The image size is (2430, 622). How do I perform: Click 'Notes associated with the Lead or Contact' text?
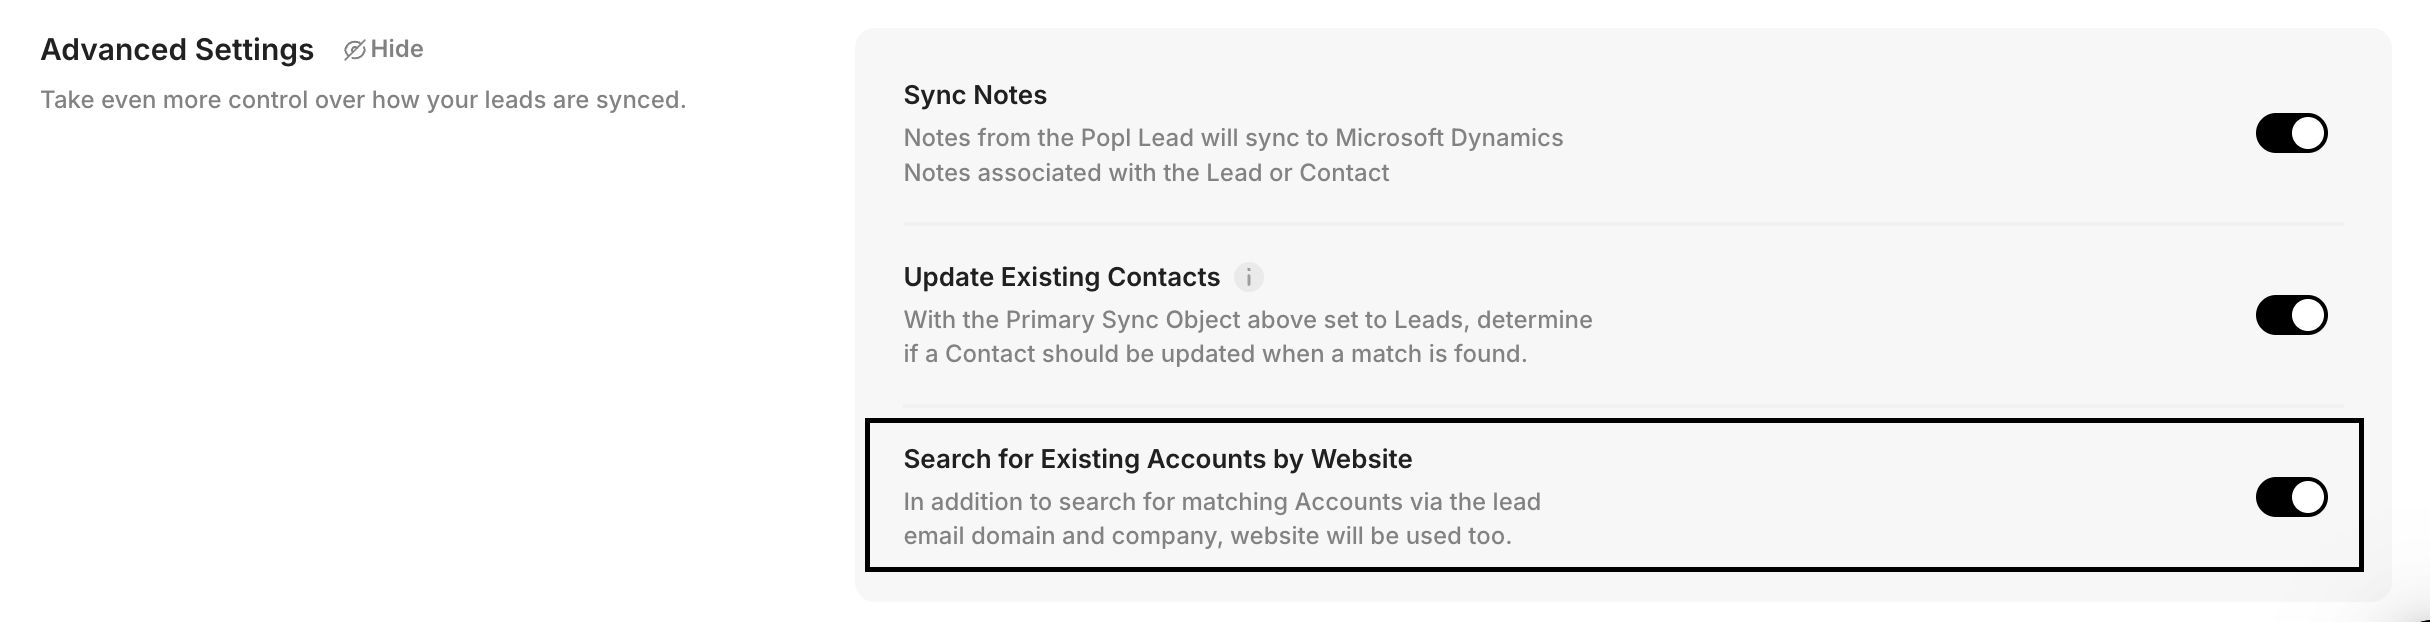coord(1146,173)
